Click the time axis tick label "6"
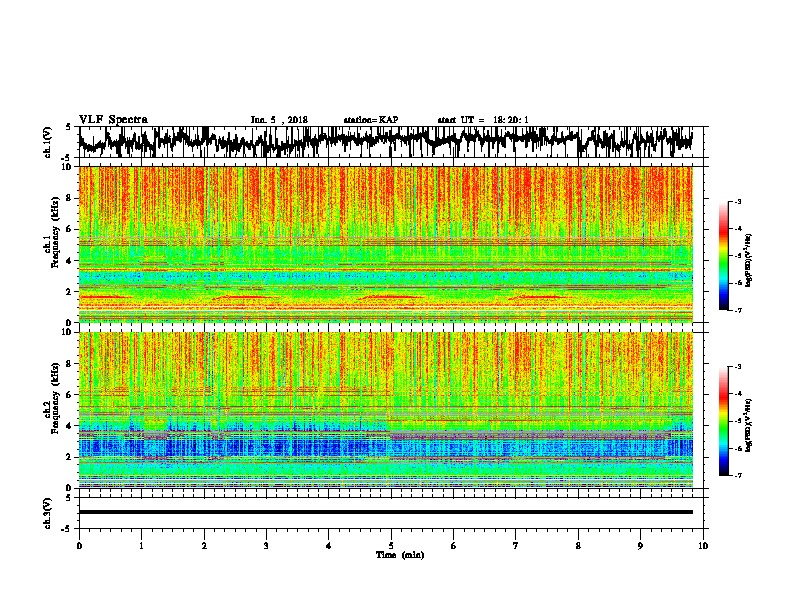This screenshot has height=612, width=792. (453, 546)
